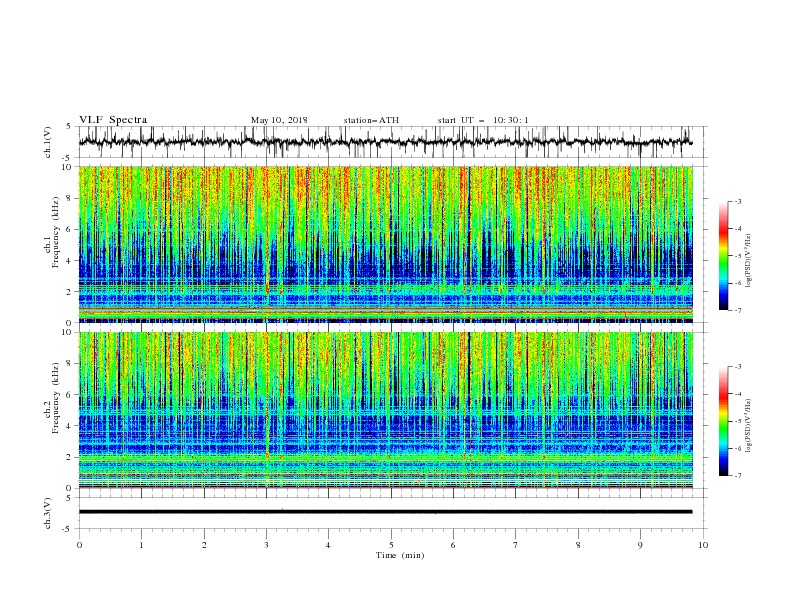The width and height of the screenshot is (792, 612).
Task: Click the ch.3 flat voltage trace
Action: coord(385,512)
